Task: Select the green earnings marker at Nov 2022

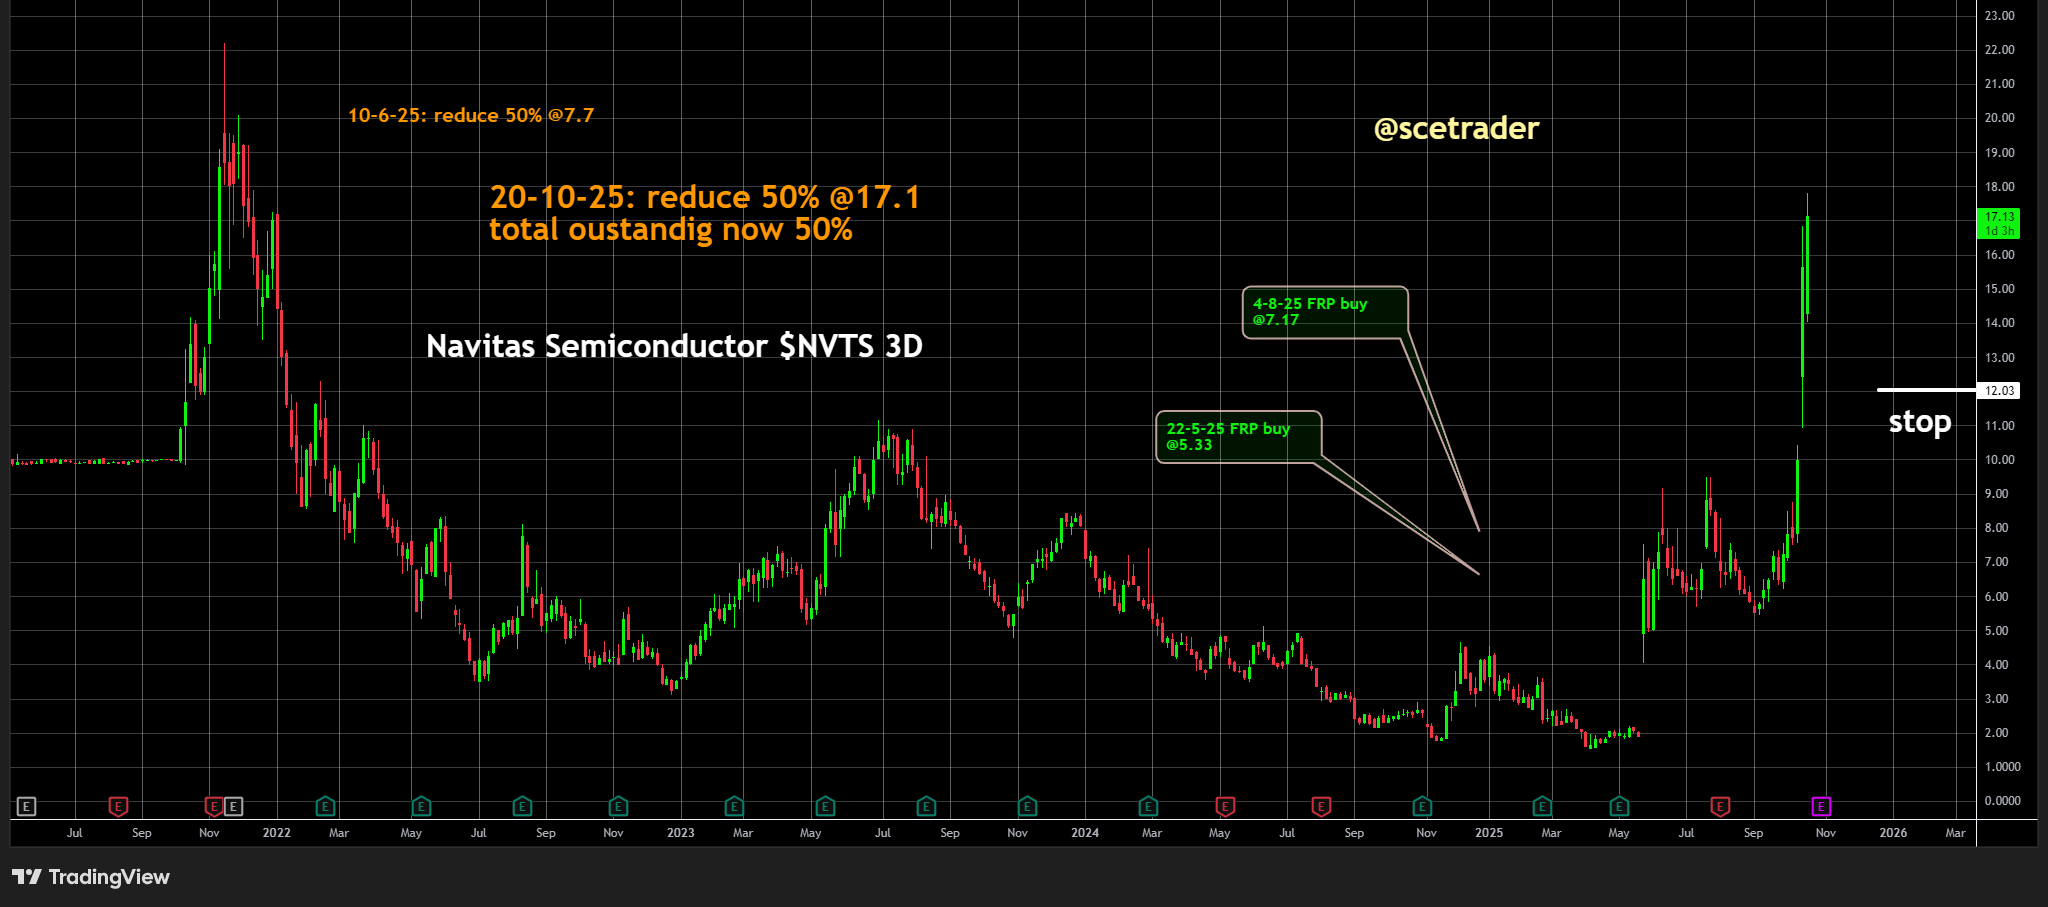Action: pos(618,806)
